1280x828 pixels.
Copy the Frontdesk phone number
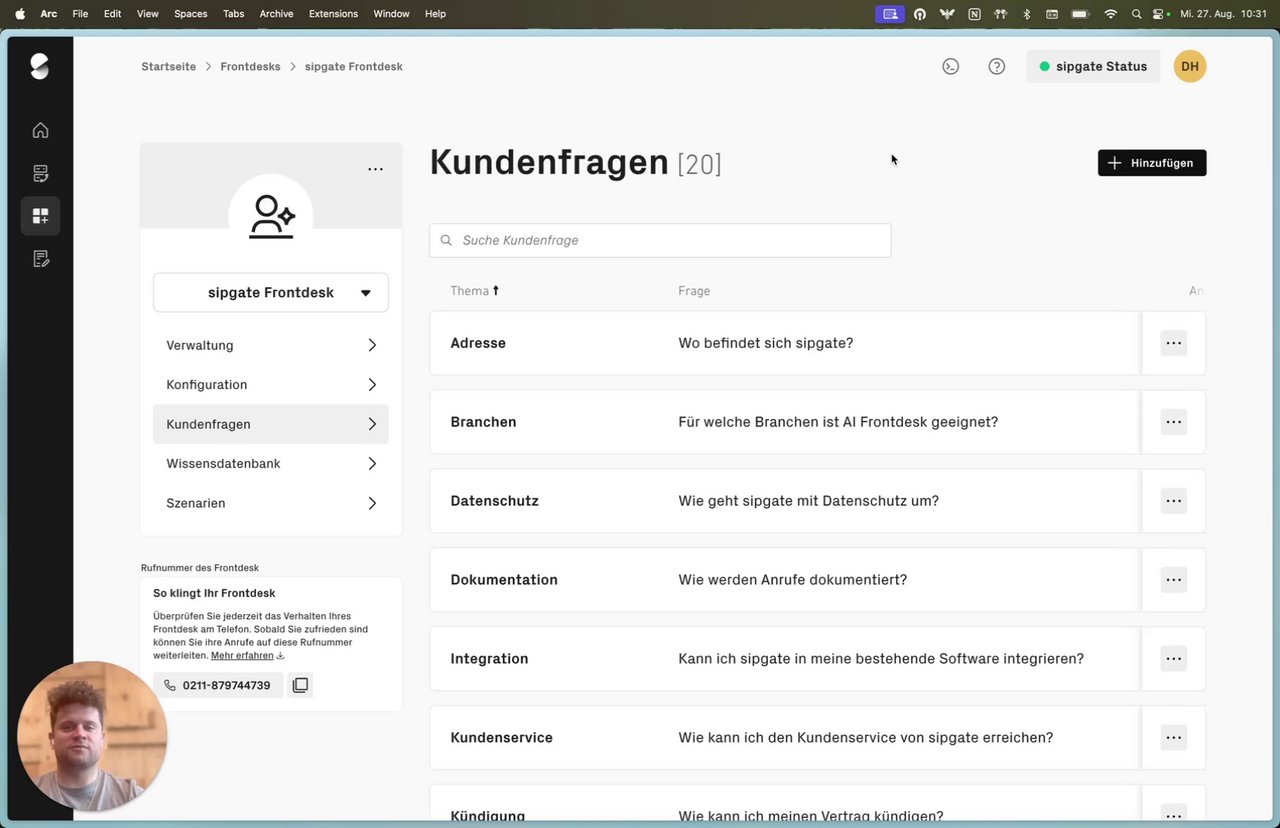click(x=300, y=685)
